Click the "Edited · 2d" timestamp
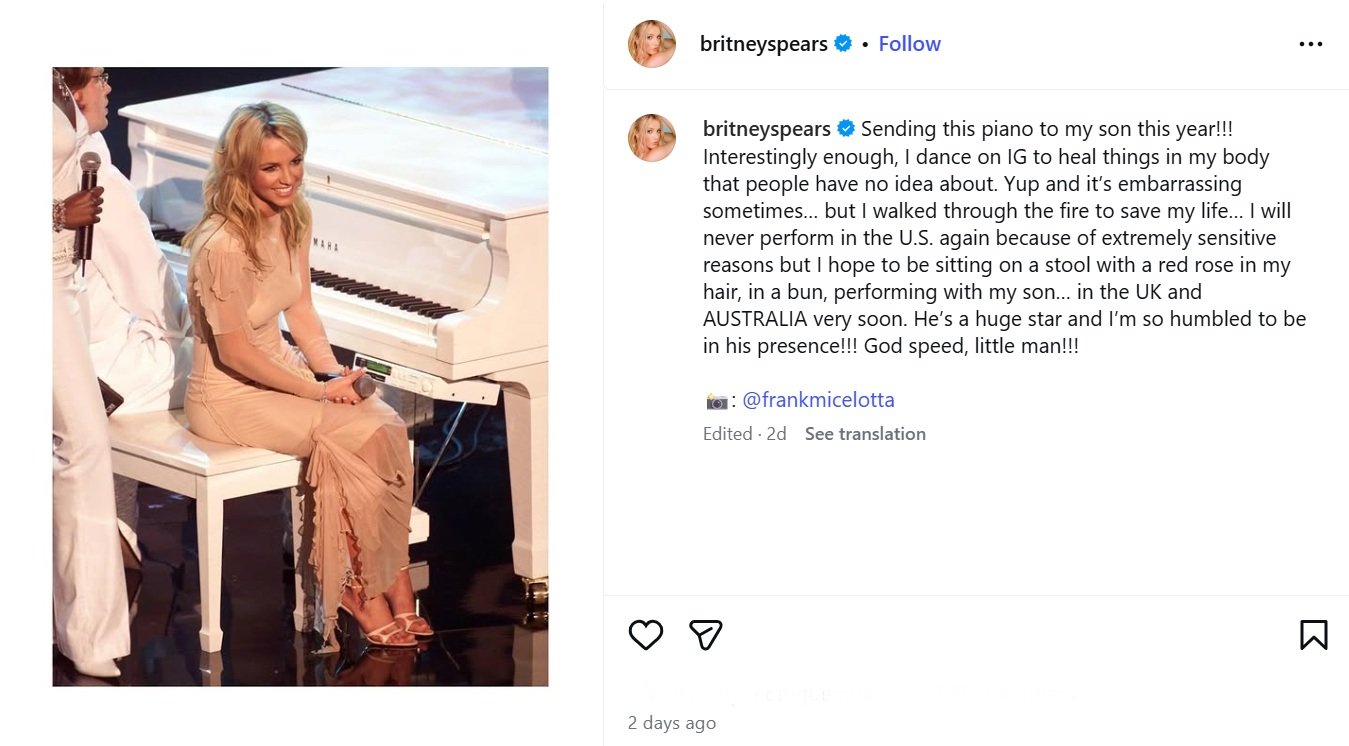1349x746 pixels. [x=744, y=434]
